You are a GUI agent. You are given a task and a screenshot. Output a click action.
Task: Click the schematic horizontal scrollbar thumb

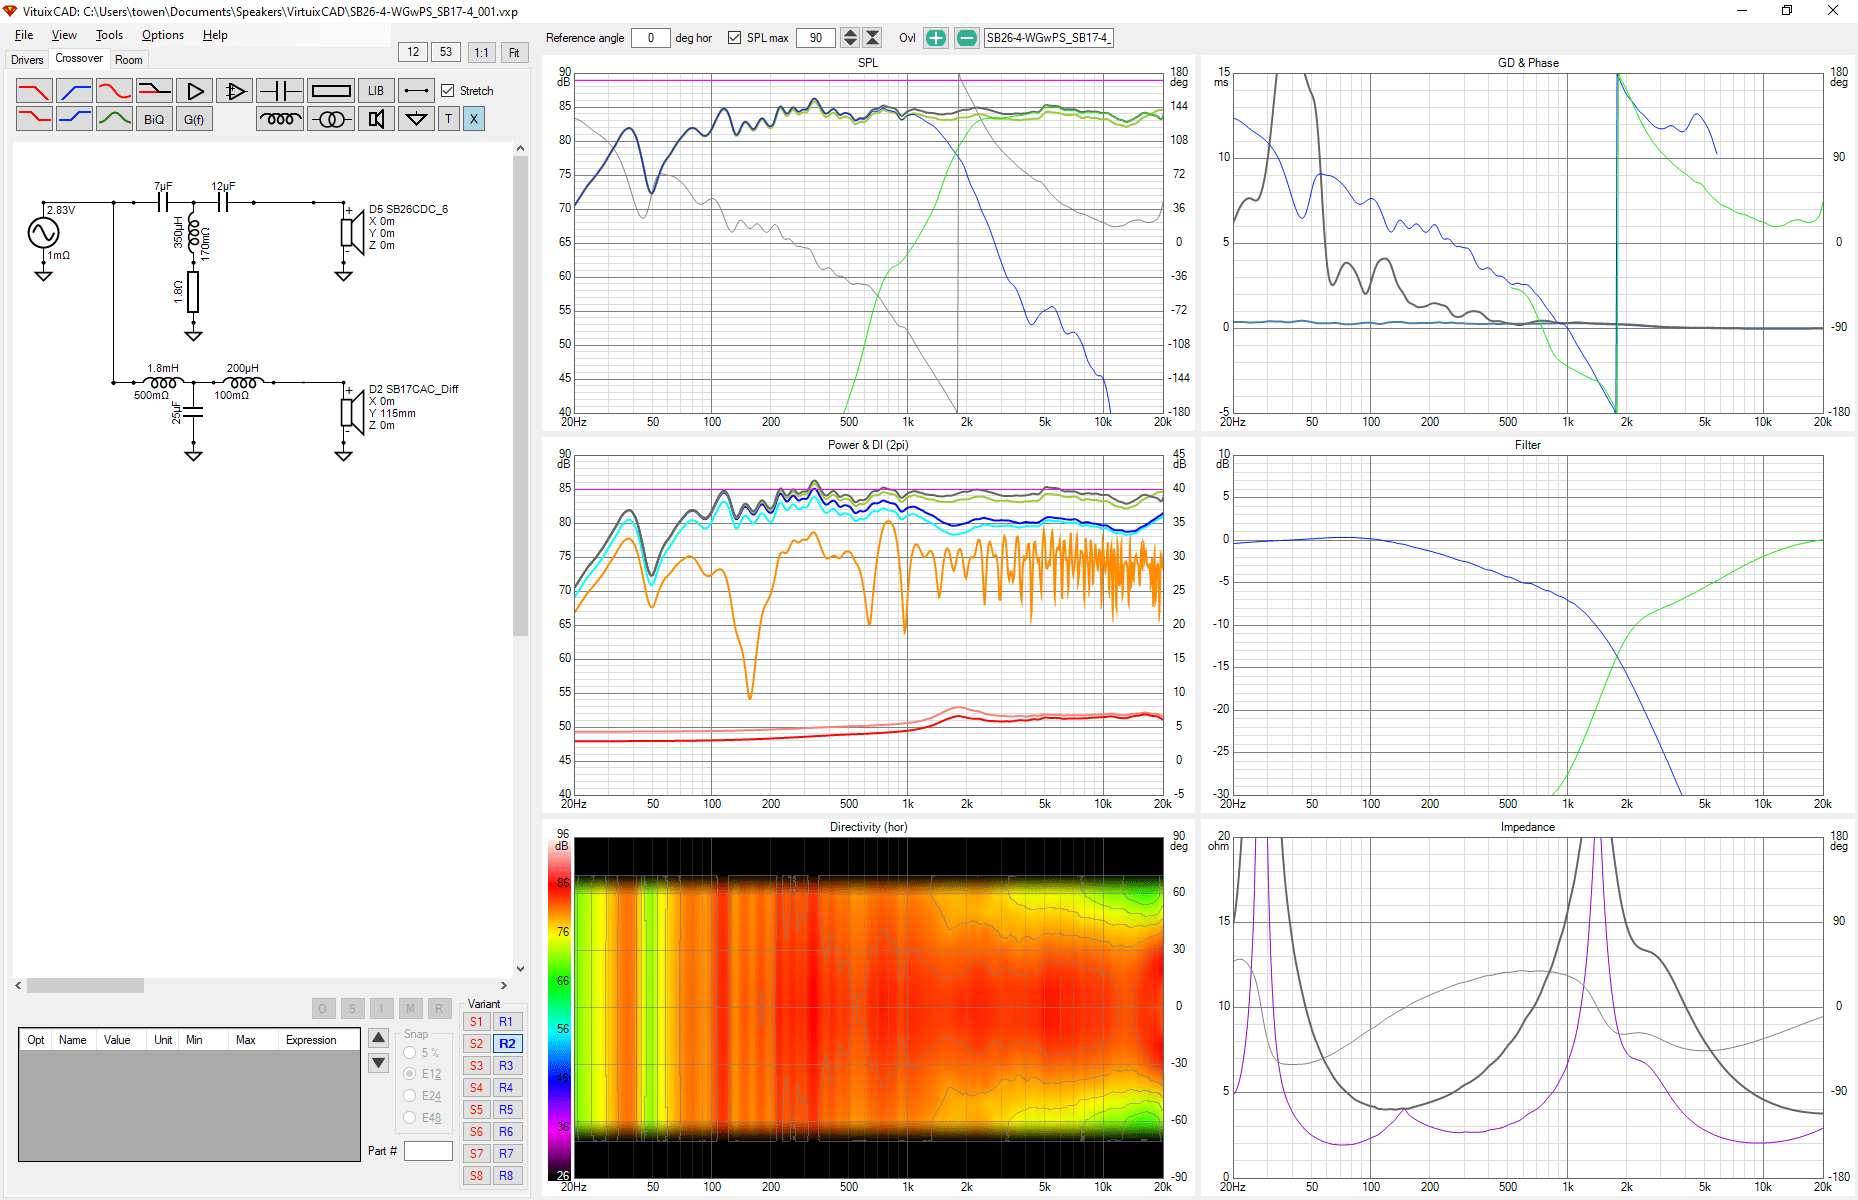pyautogui.click(x=85, y=985)
